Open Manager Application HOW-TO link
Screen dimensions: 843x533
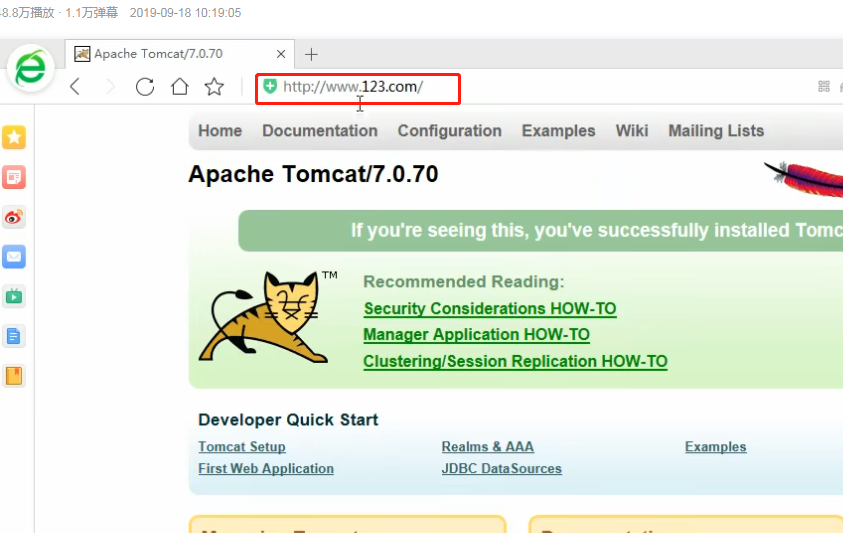pos(476,335)
